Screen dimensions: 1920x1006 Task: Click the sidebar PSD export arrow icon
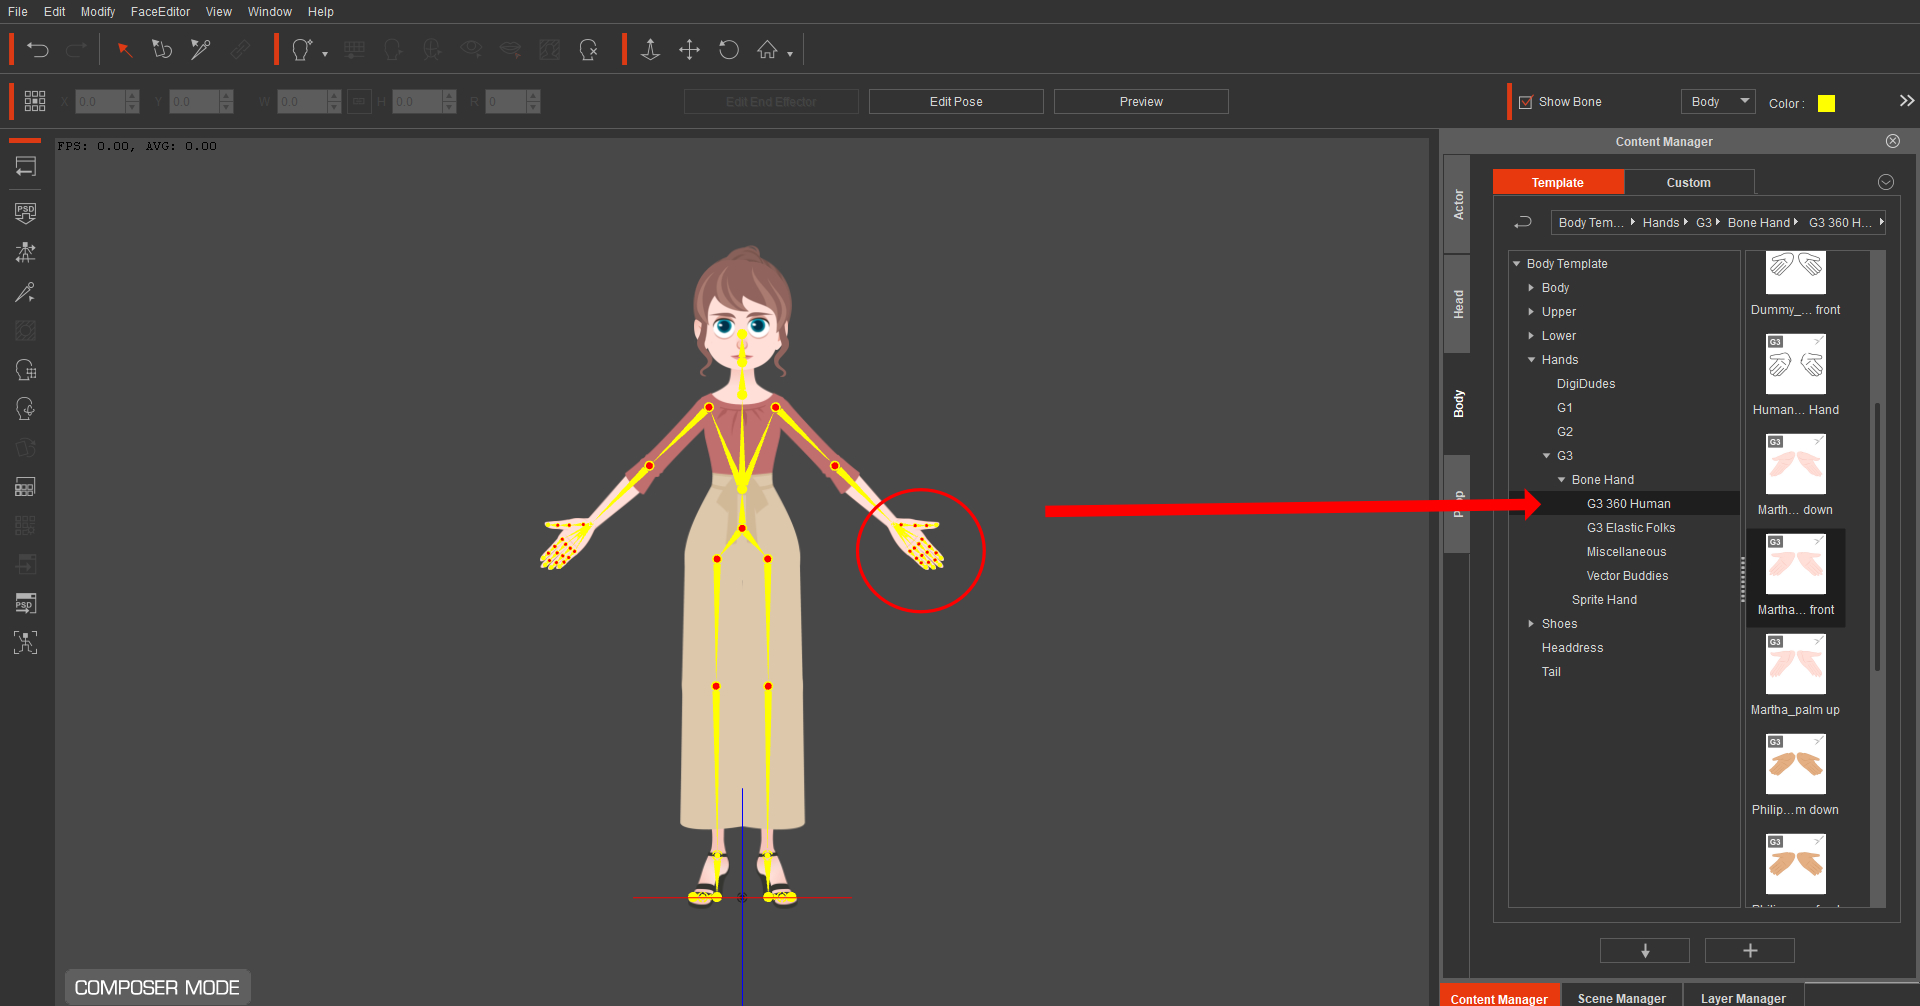[26, 603]
